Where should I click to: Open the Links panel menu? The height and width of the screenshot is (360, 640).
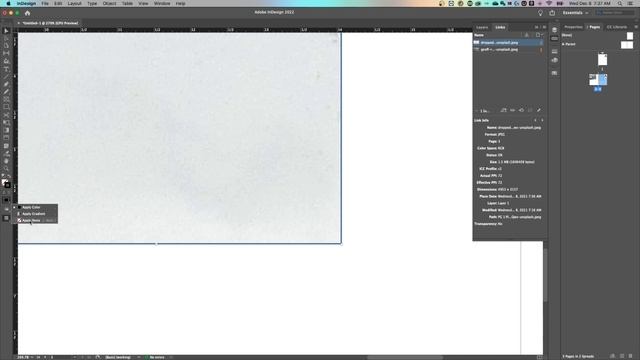coord(544,27)
